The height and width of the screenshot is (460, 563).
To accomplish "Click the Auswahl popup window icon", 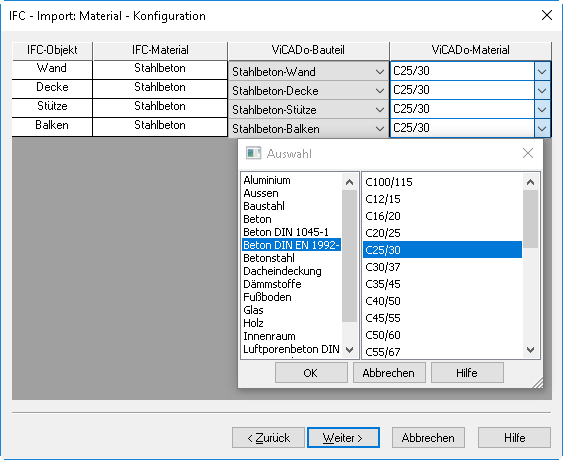I will [x=253, y=153].
